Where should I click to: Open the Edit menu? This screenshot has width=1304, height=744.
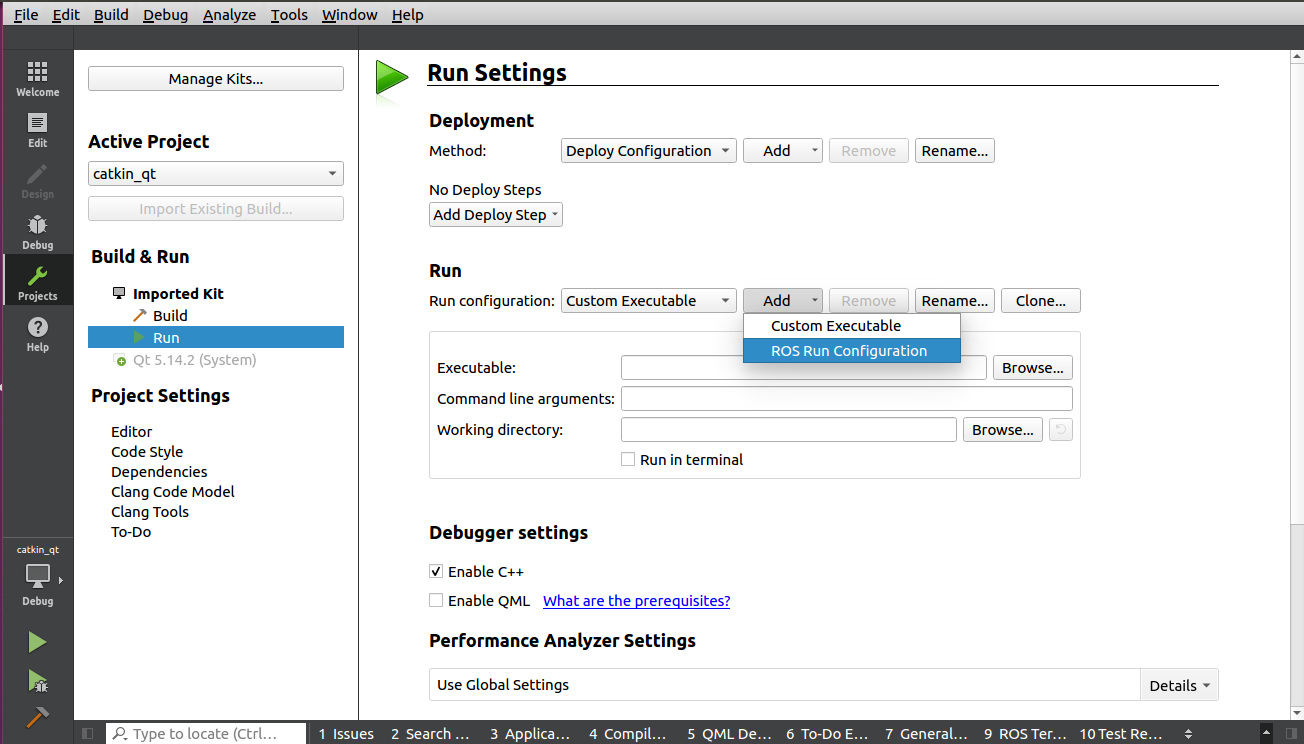66,15
